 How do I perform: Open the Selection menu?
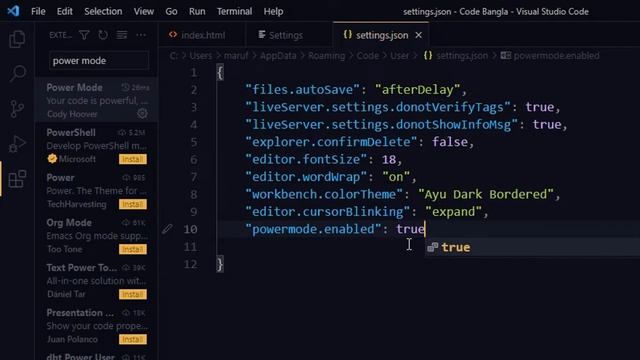(103, 11)
